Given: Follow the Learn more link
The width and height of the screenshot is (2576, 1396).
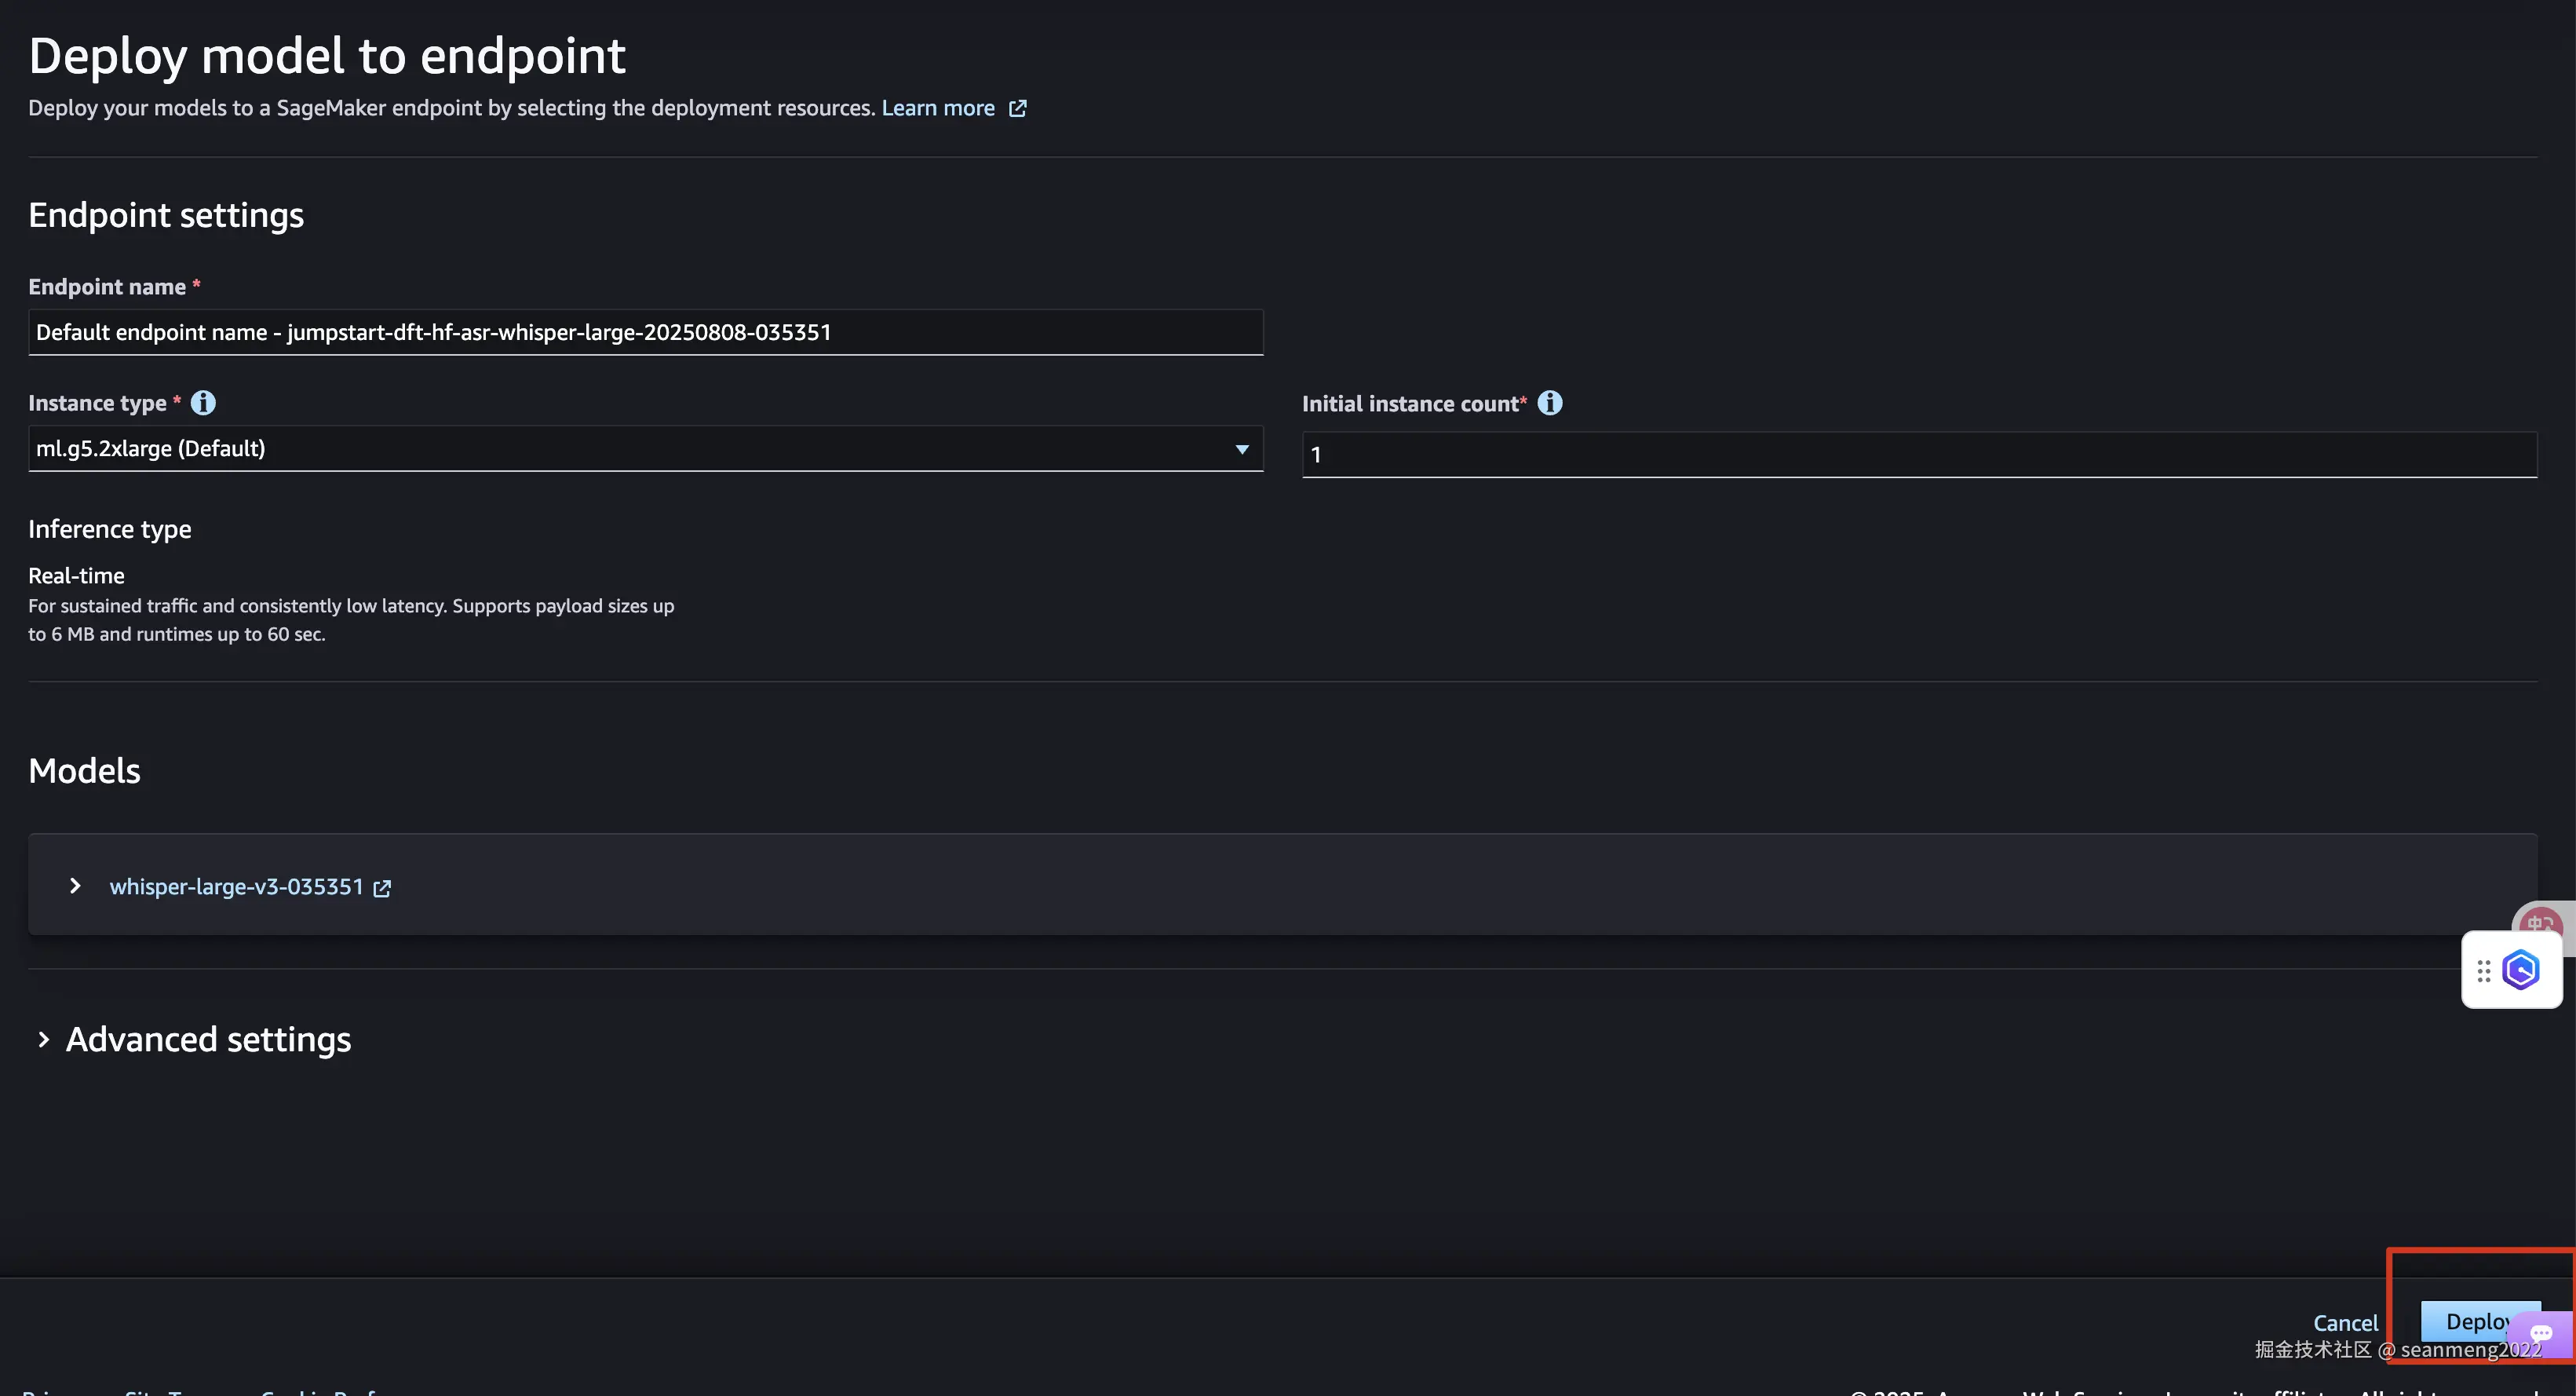Looking at the screenshot, I should click(937, 108).
